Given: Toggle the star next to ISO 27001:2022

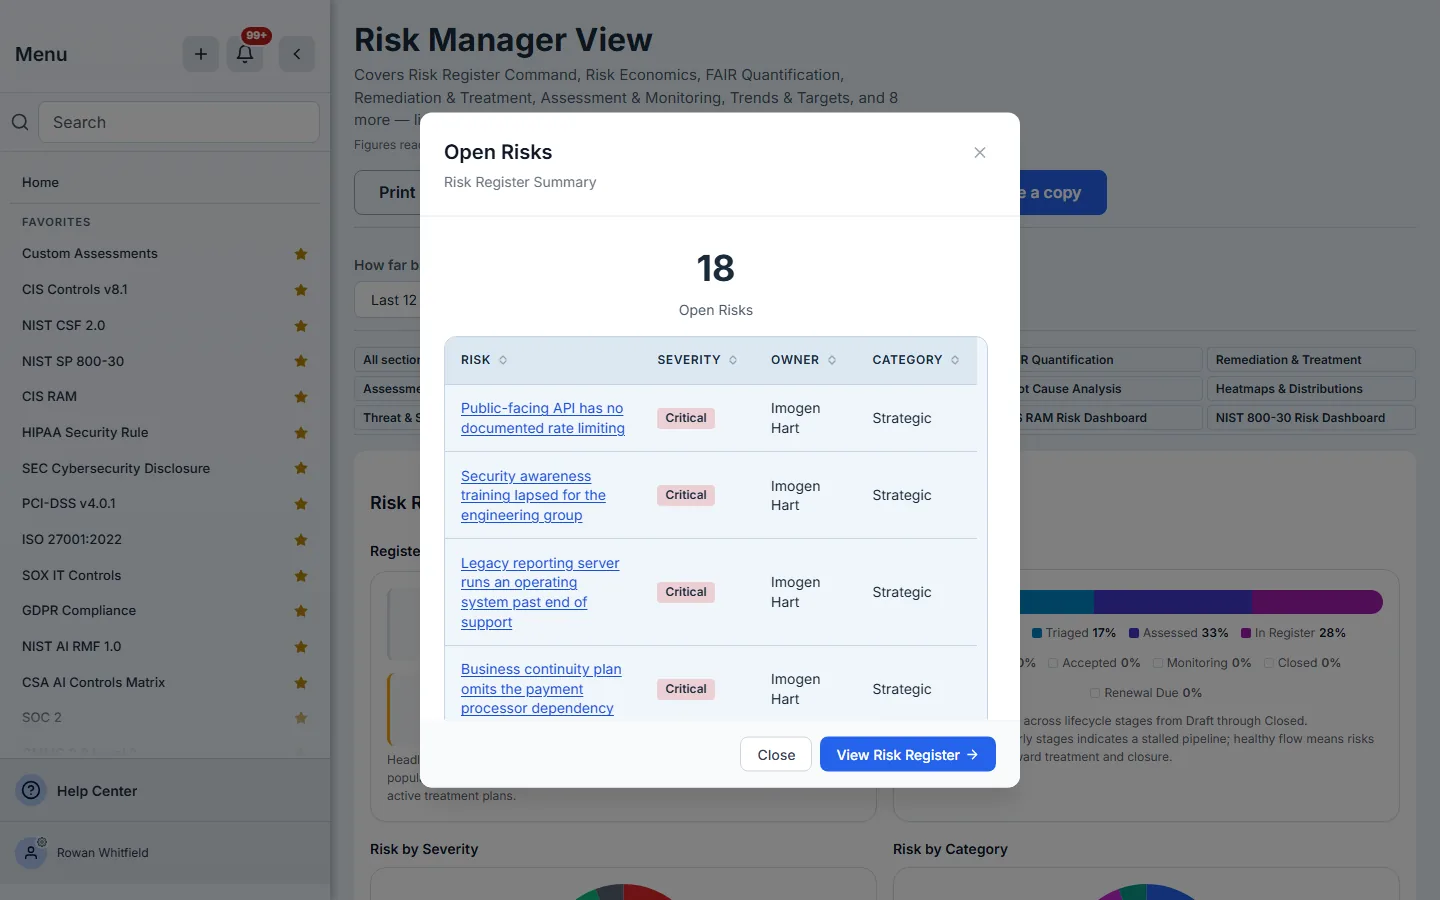Looking at the screenshot, I should coord(301,540).
